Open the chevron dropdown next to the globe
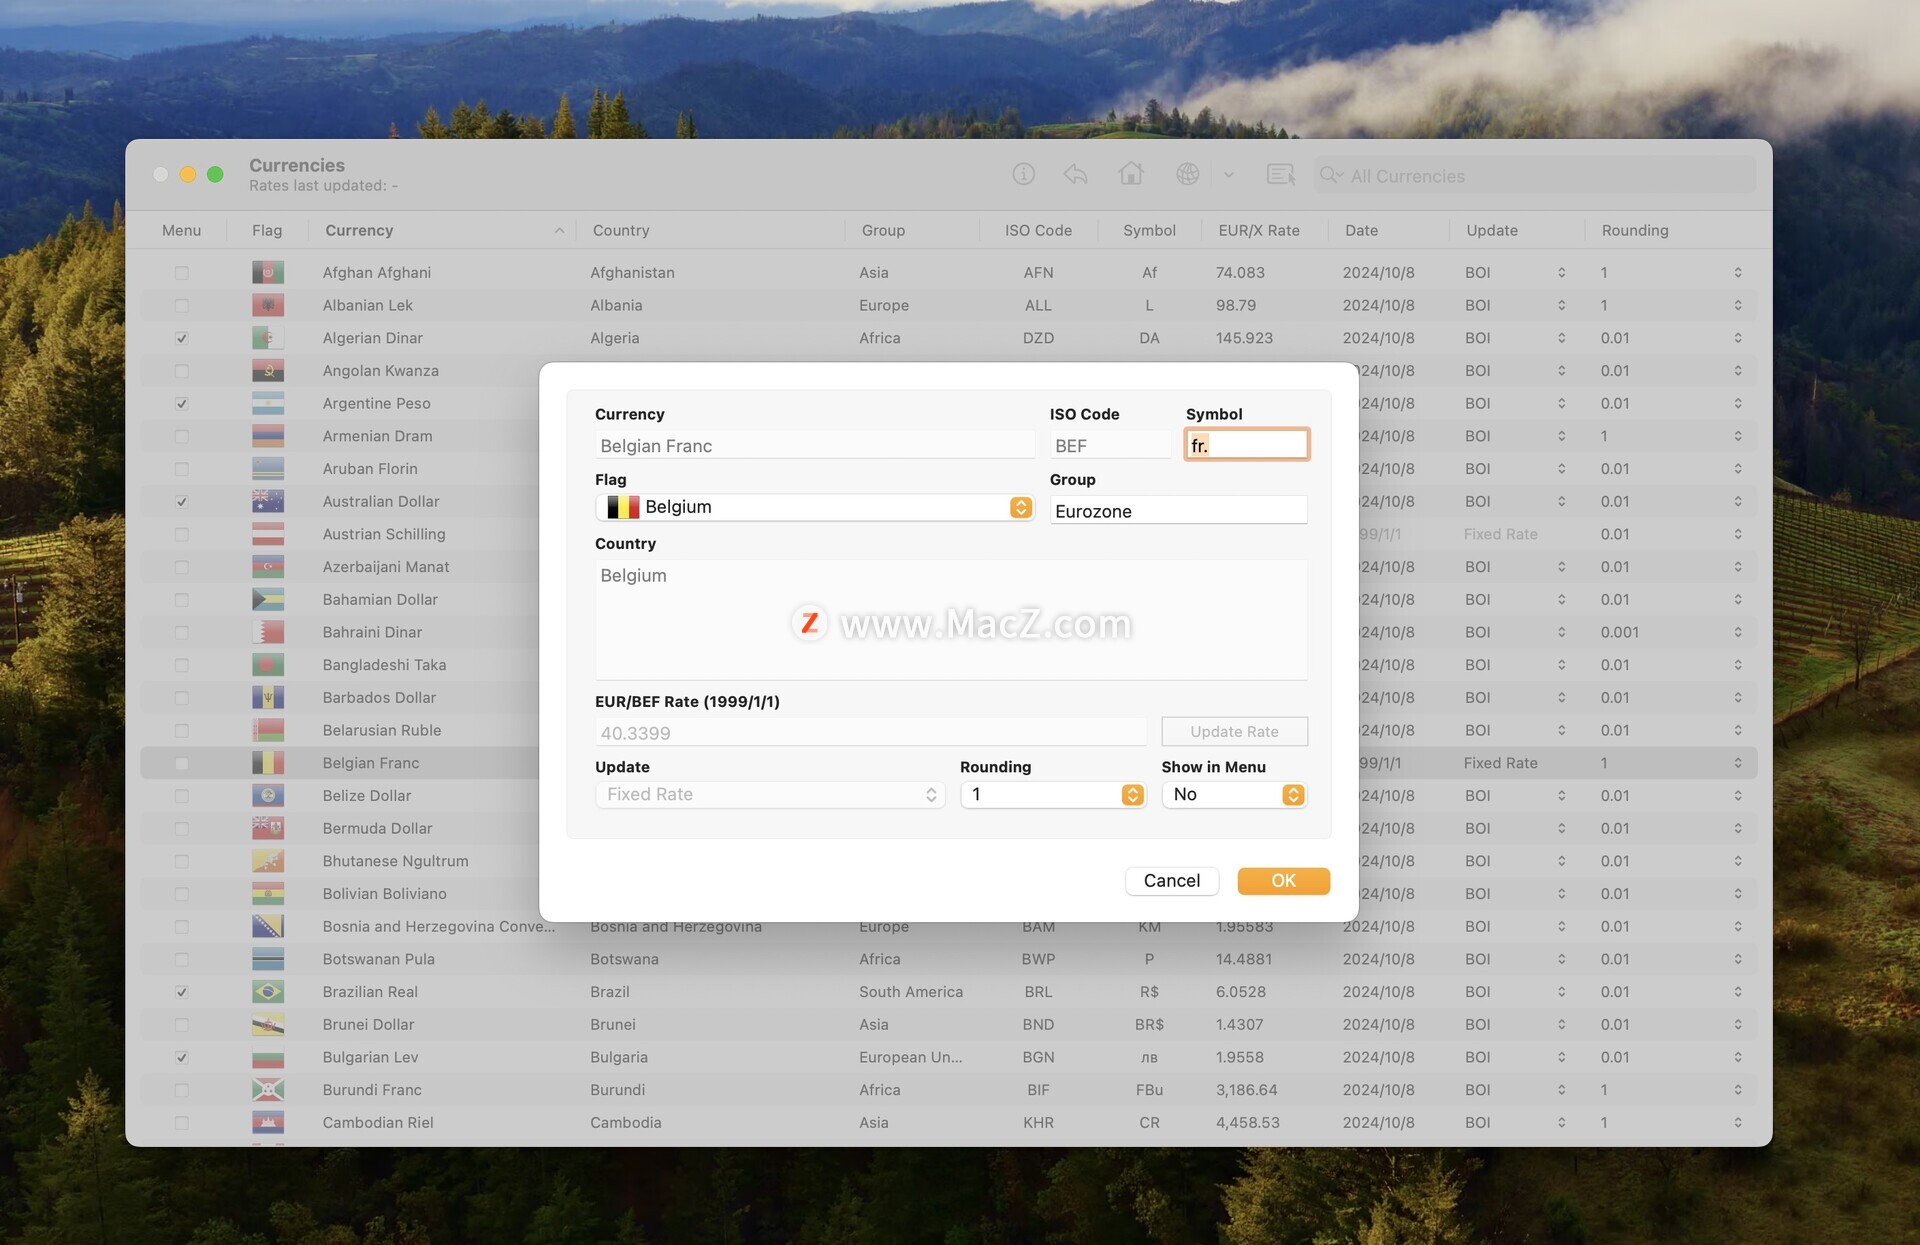The height and width of the screenshot is (1245, 1920). point(1228,175)
